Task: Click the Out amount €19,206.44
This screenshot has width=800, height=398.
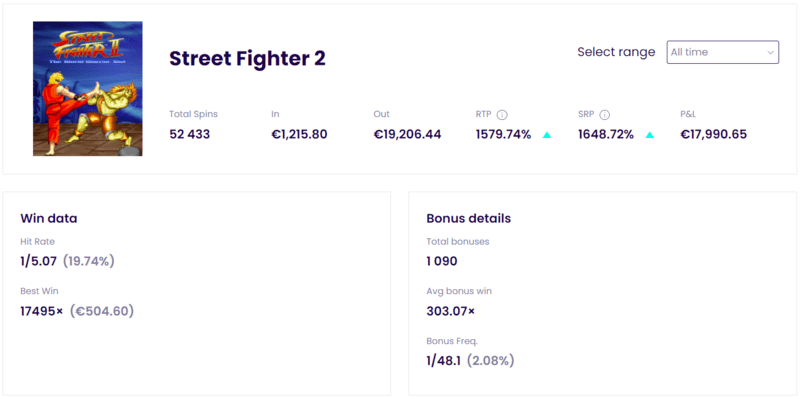Action: tap(407, 135)
